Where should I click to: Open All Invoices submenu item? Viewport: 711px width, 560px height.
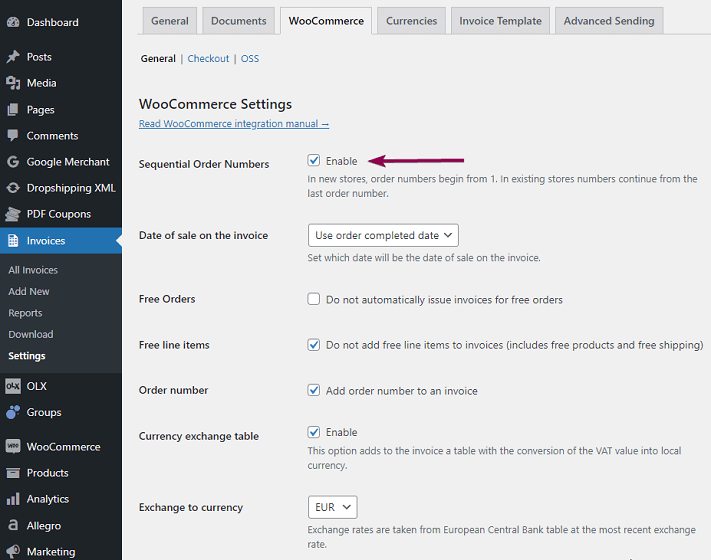click(x=33, y=270)
